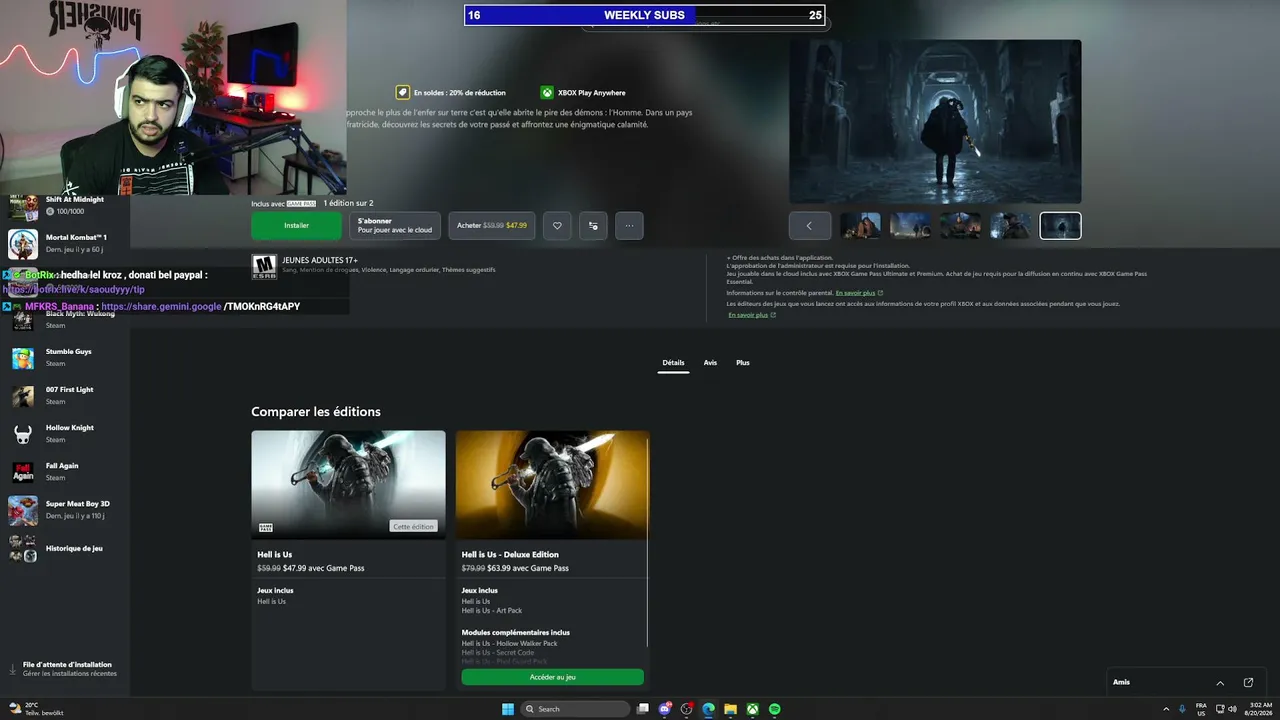This screenshot has height=720, width=1280.
Task: Open Task View from the taskbar
Action: 643,709
